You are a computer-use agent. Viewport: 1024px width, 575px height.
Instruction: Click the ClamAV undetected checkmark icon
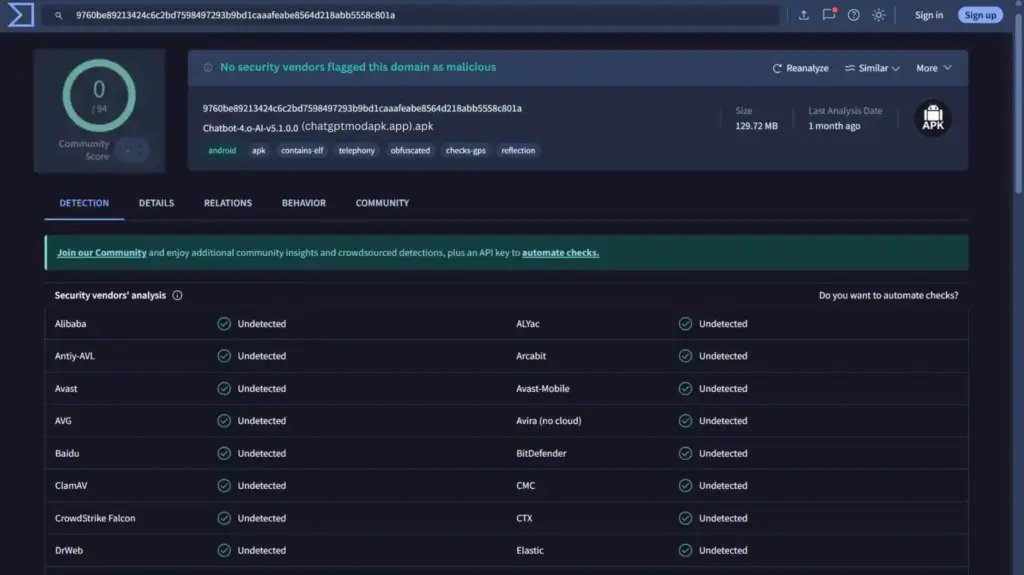click(224, 485)
